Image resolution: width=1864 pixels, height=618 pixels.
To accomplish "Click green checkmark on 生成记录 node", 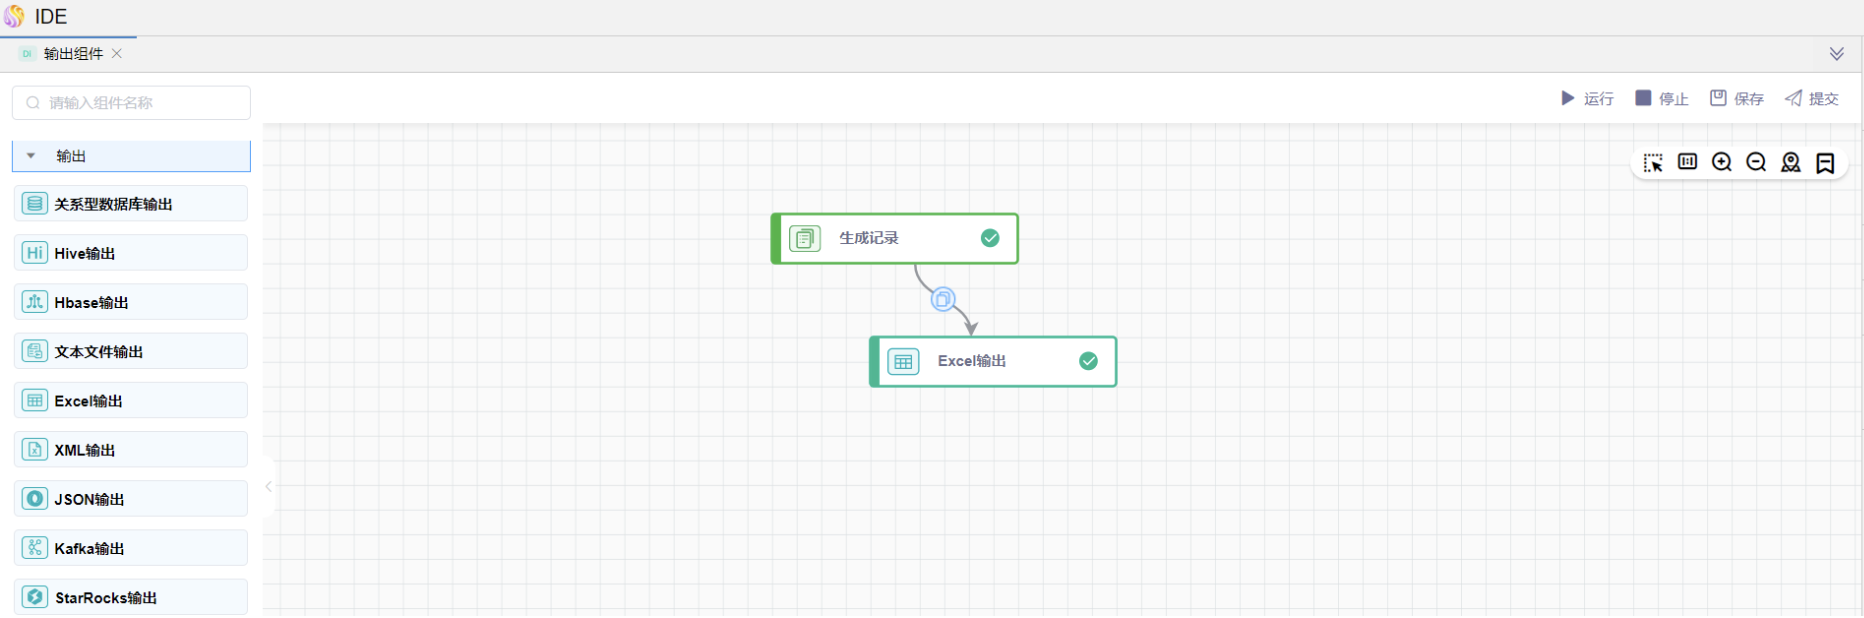I will click(990, 238).
